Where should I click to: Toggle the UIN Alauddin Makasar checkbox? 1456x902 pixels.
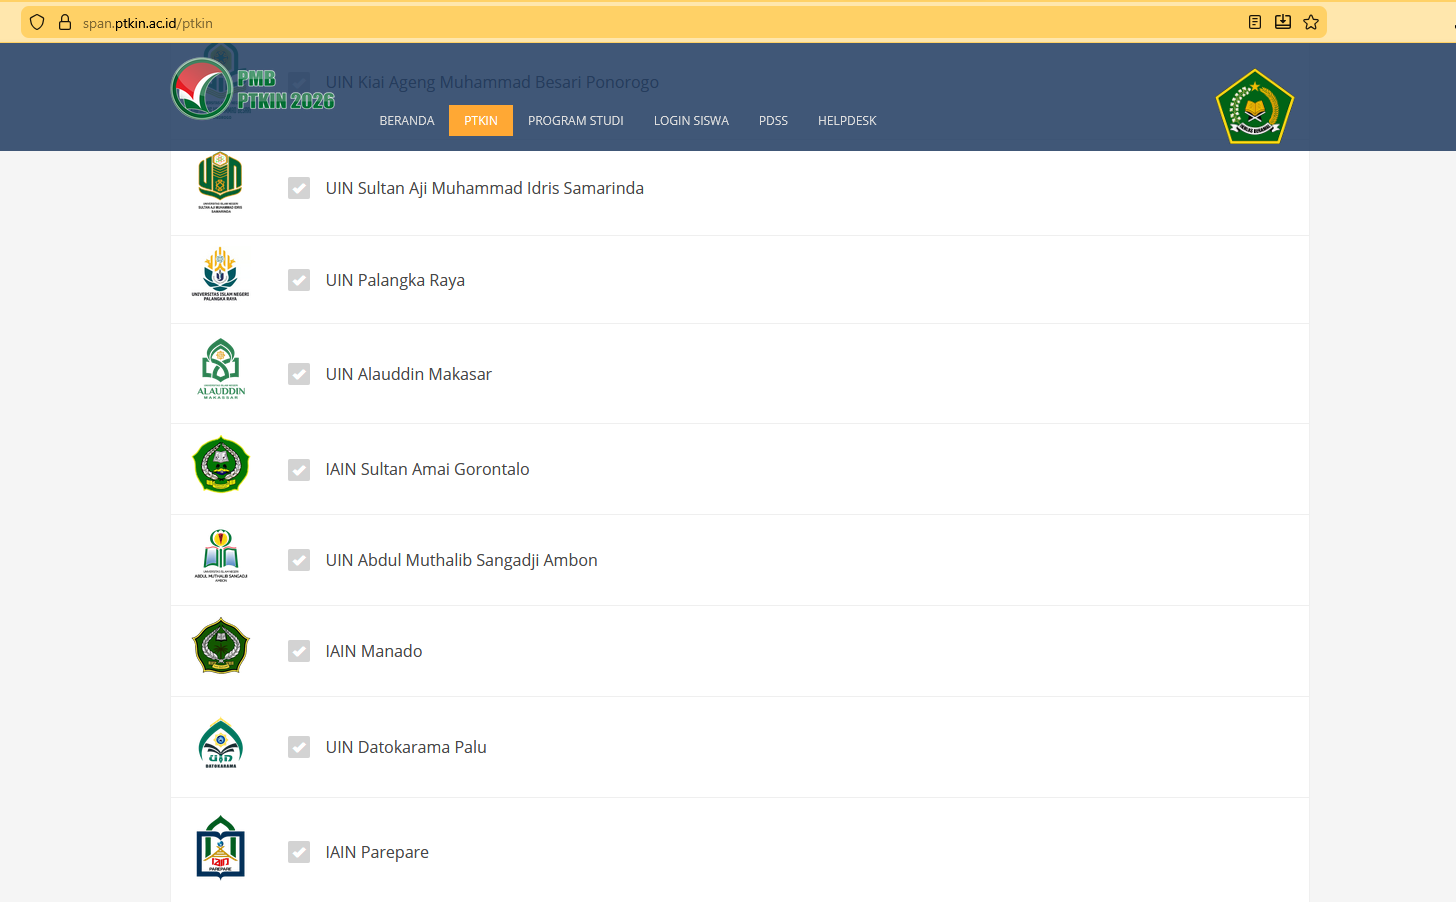(299, 374)
